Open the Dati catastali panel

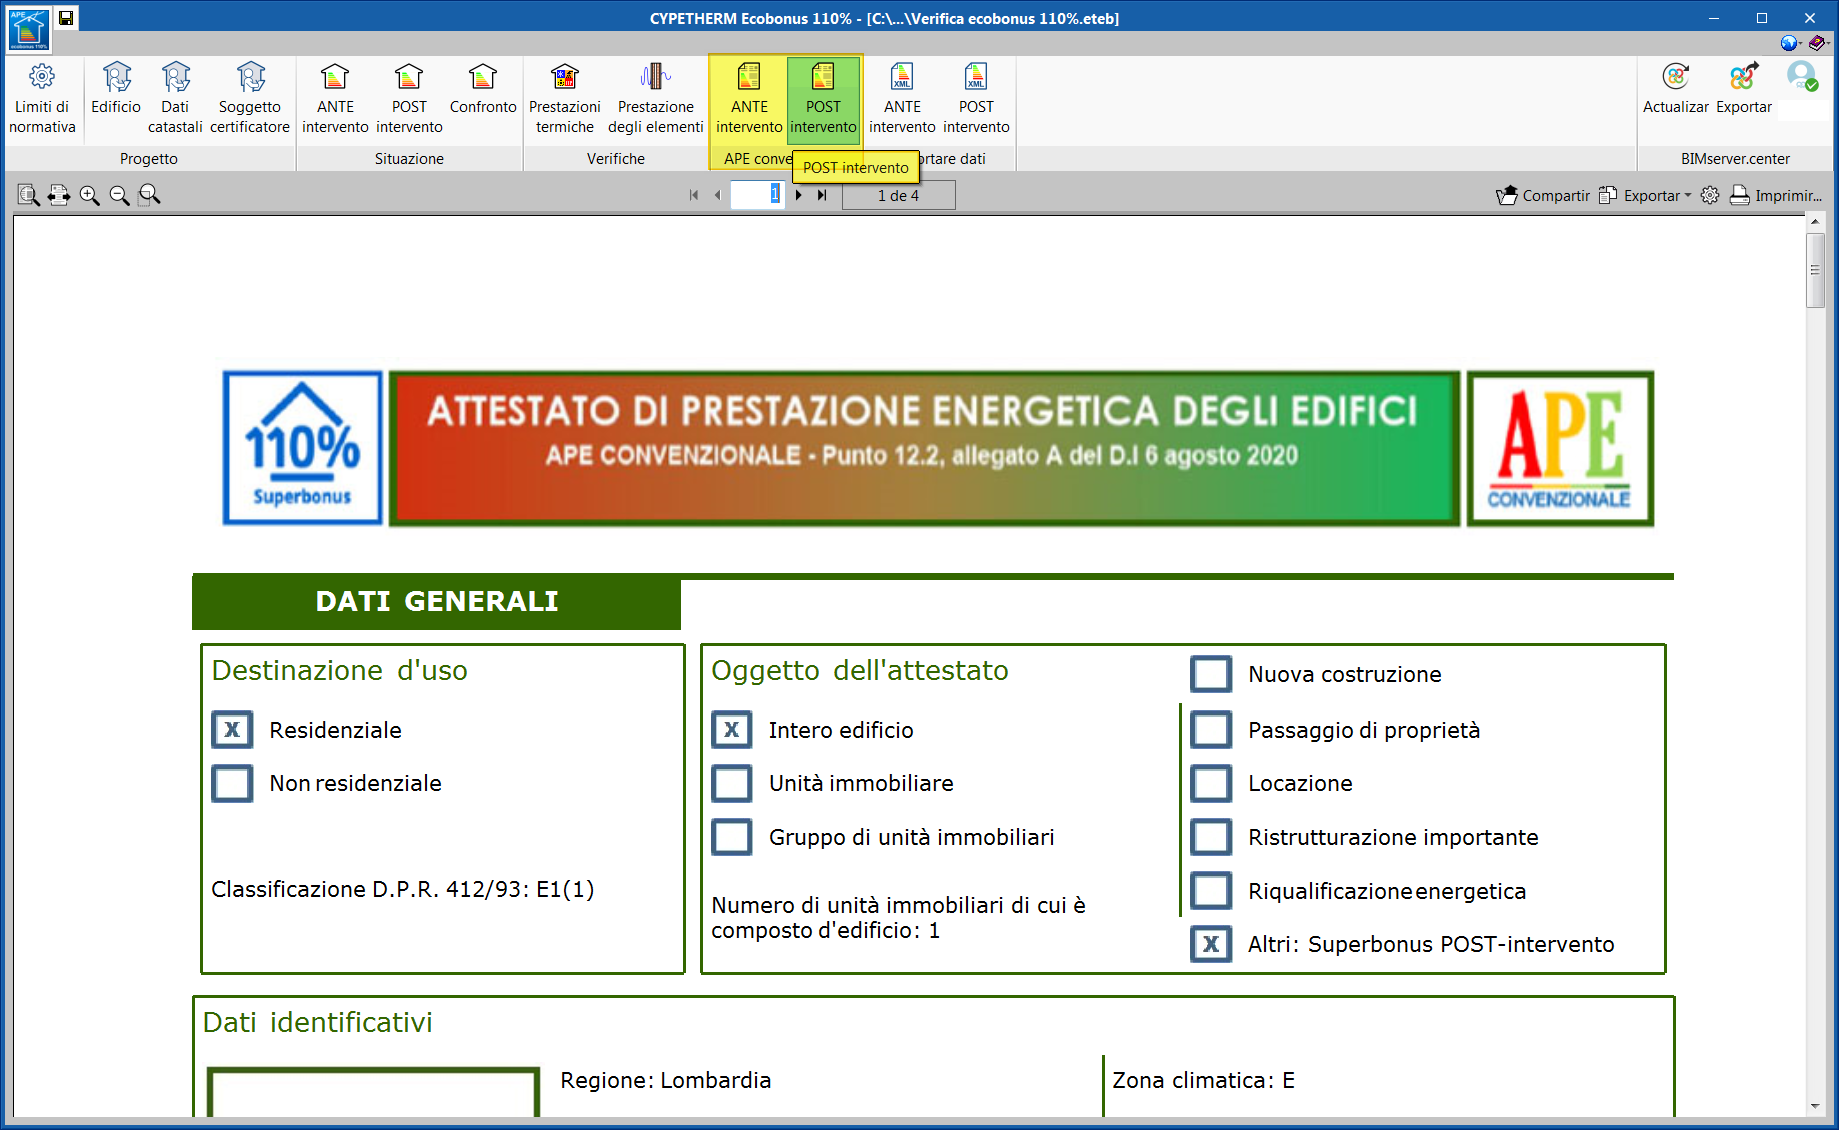175,98
